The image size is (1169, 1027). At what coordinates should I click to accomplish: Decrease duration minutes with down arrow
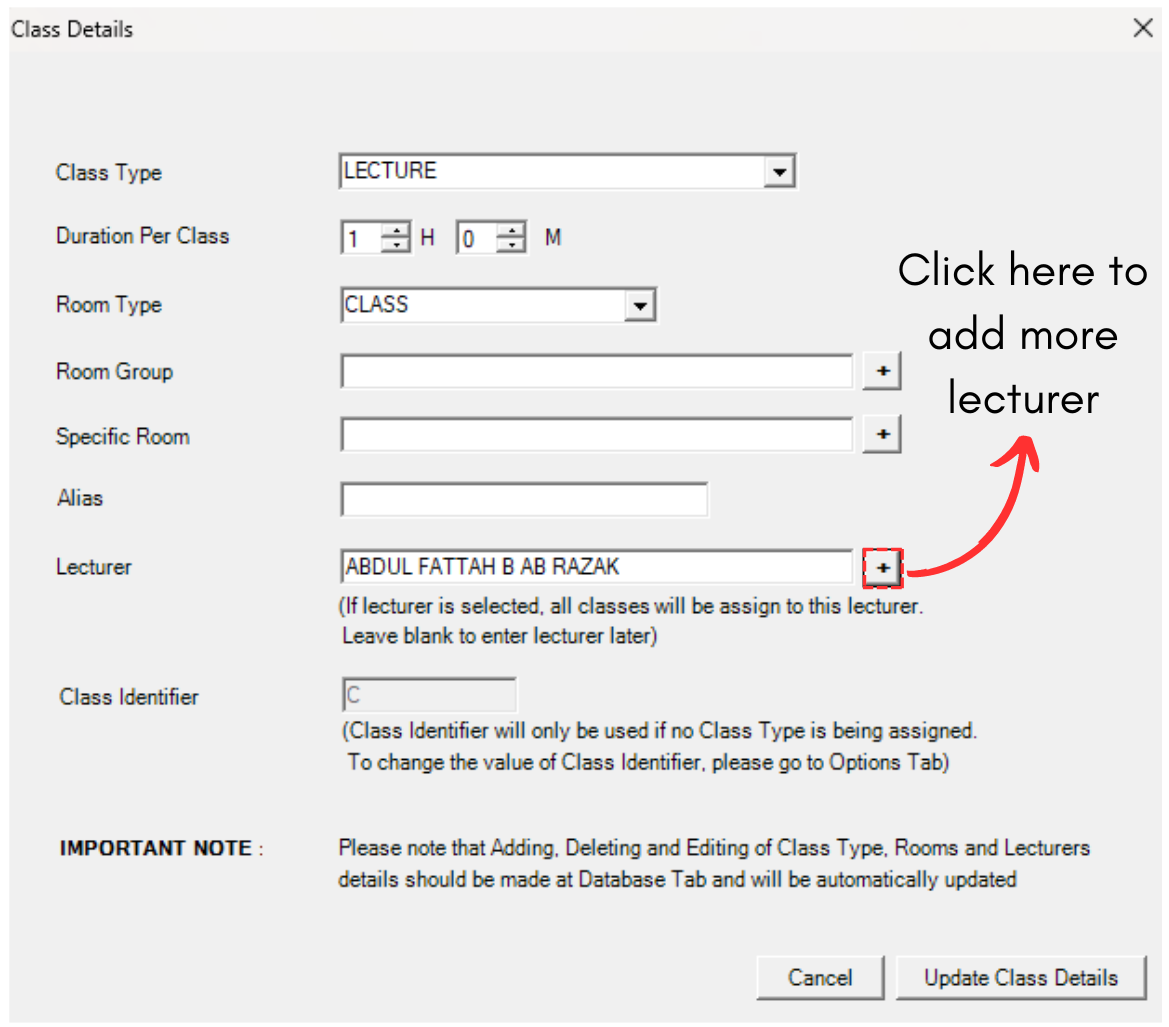pyautogui.click(x=512, y=245)
